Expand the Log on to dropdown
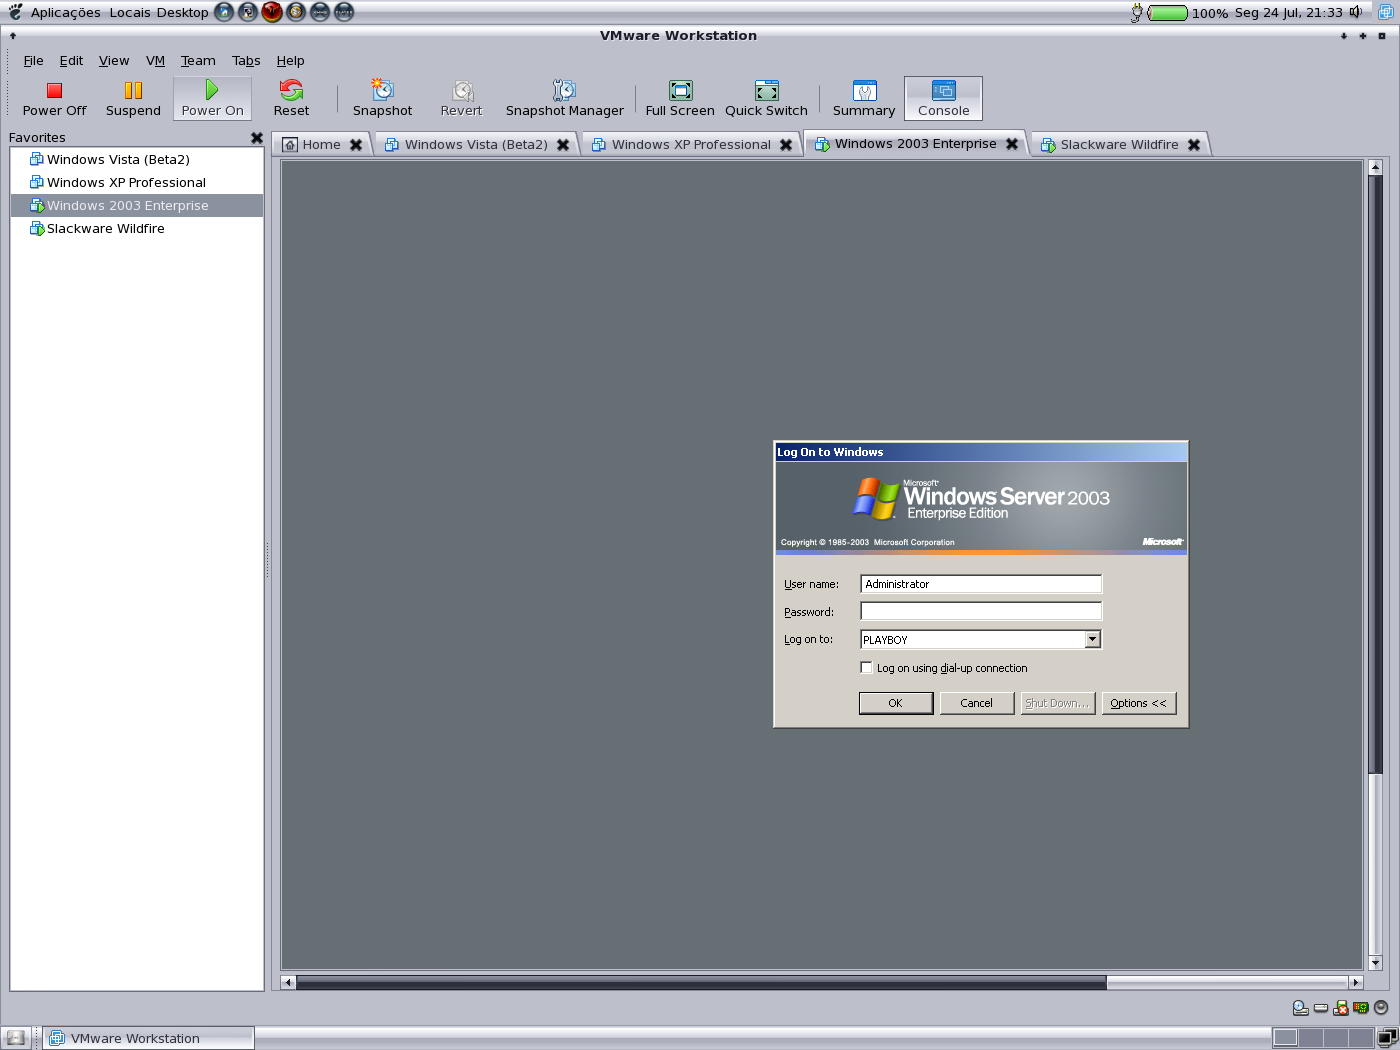The image size is (1400, 1050). [1092, 639]
